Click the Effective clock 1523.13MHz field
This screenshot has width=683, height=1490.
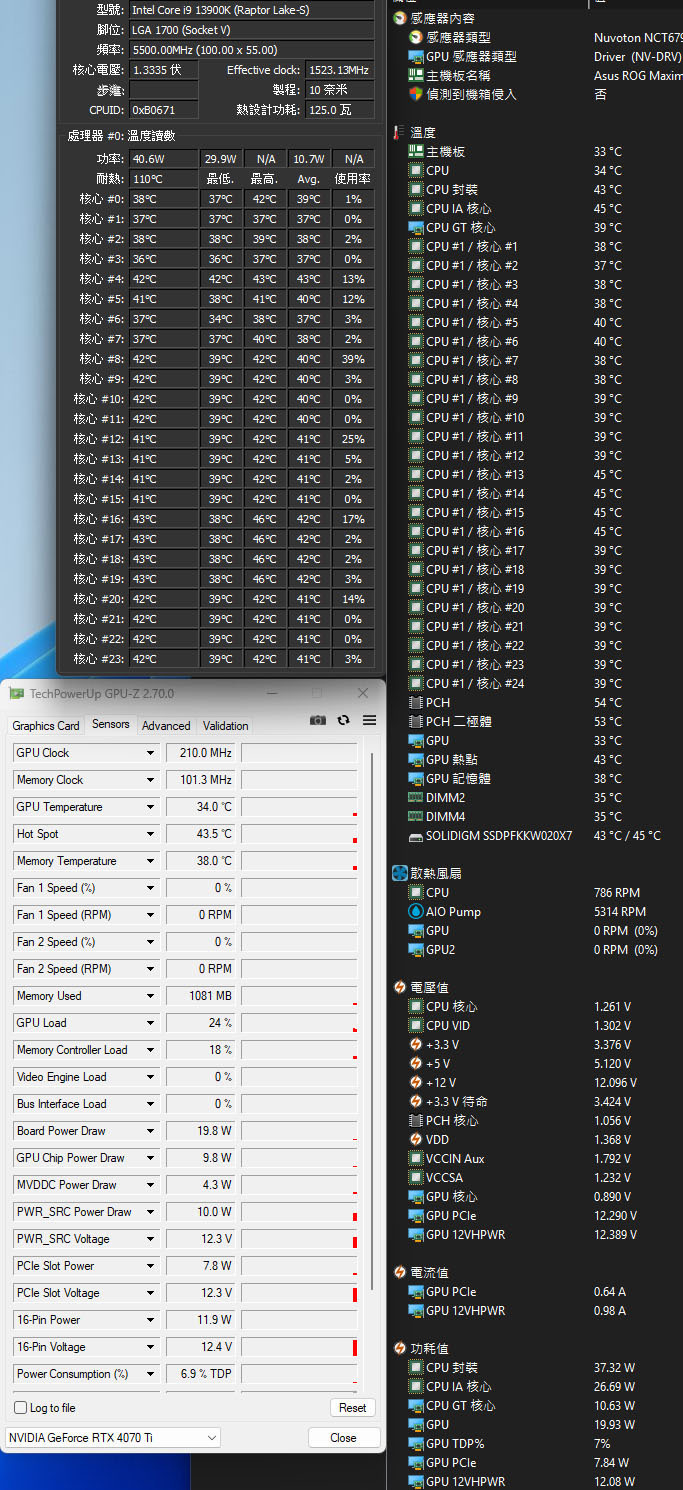tap(339, 70)
